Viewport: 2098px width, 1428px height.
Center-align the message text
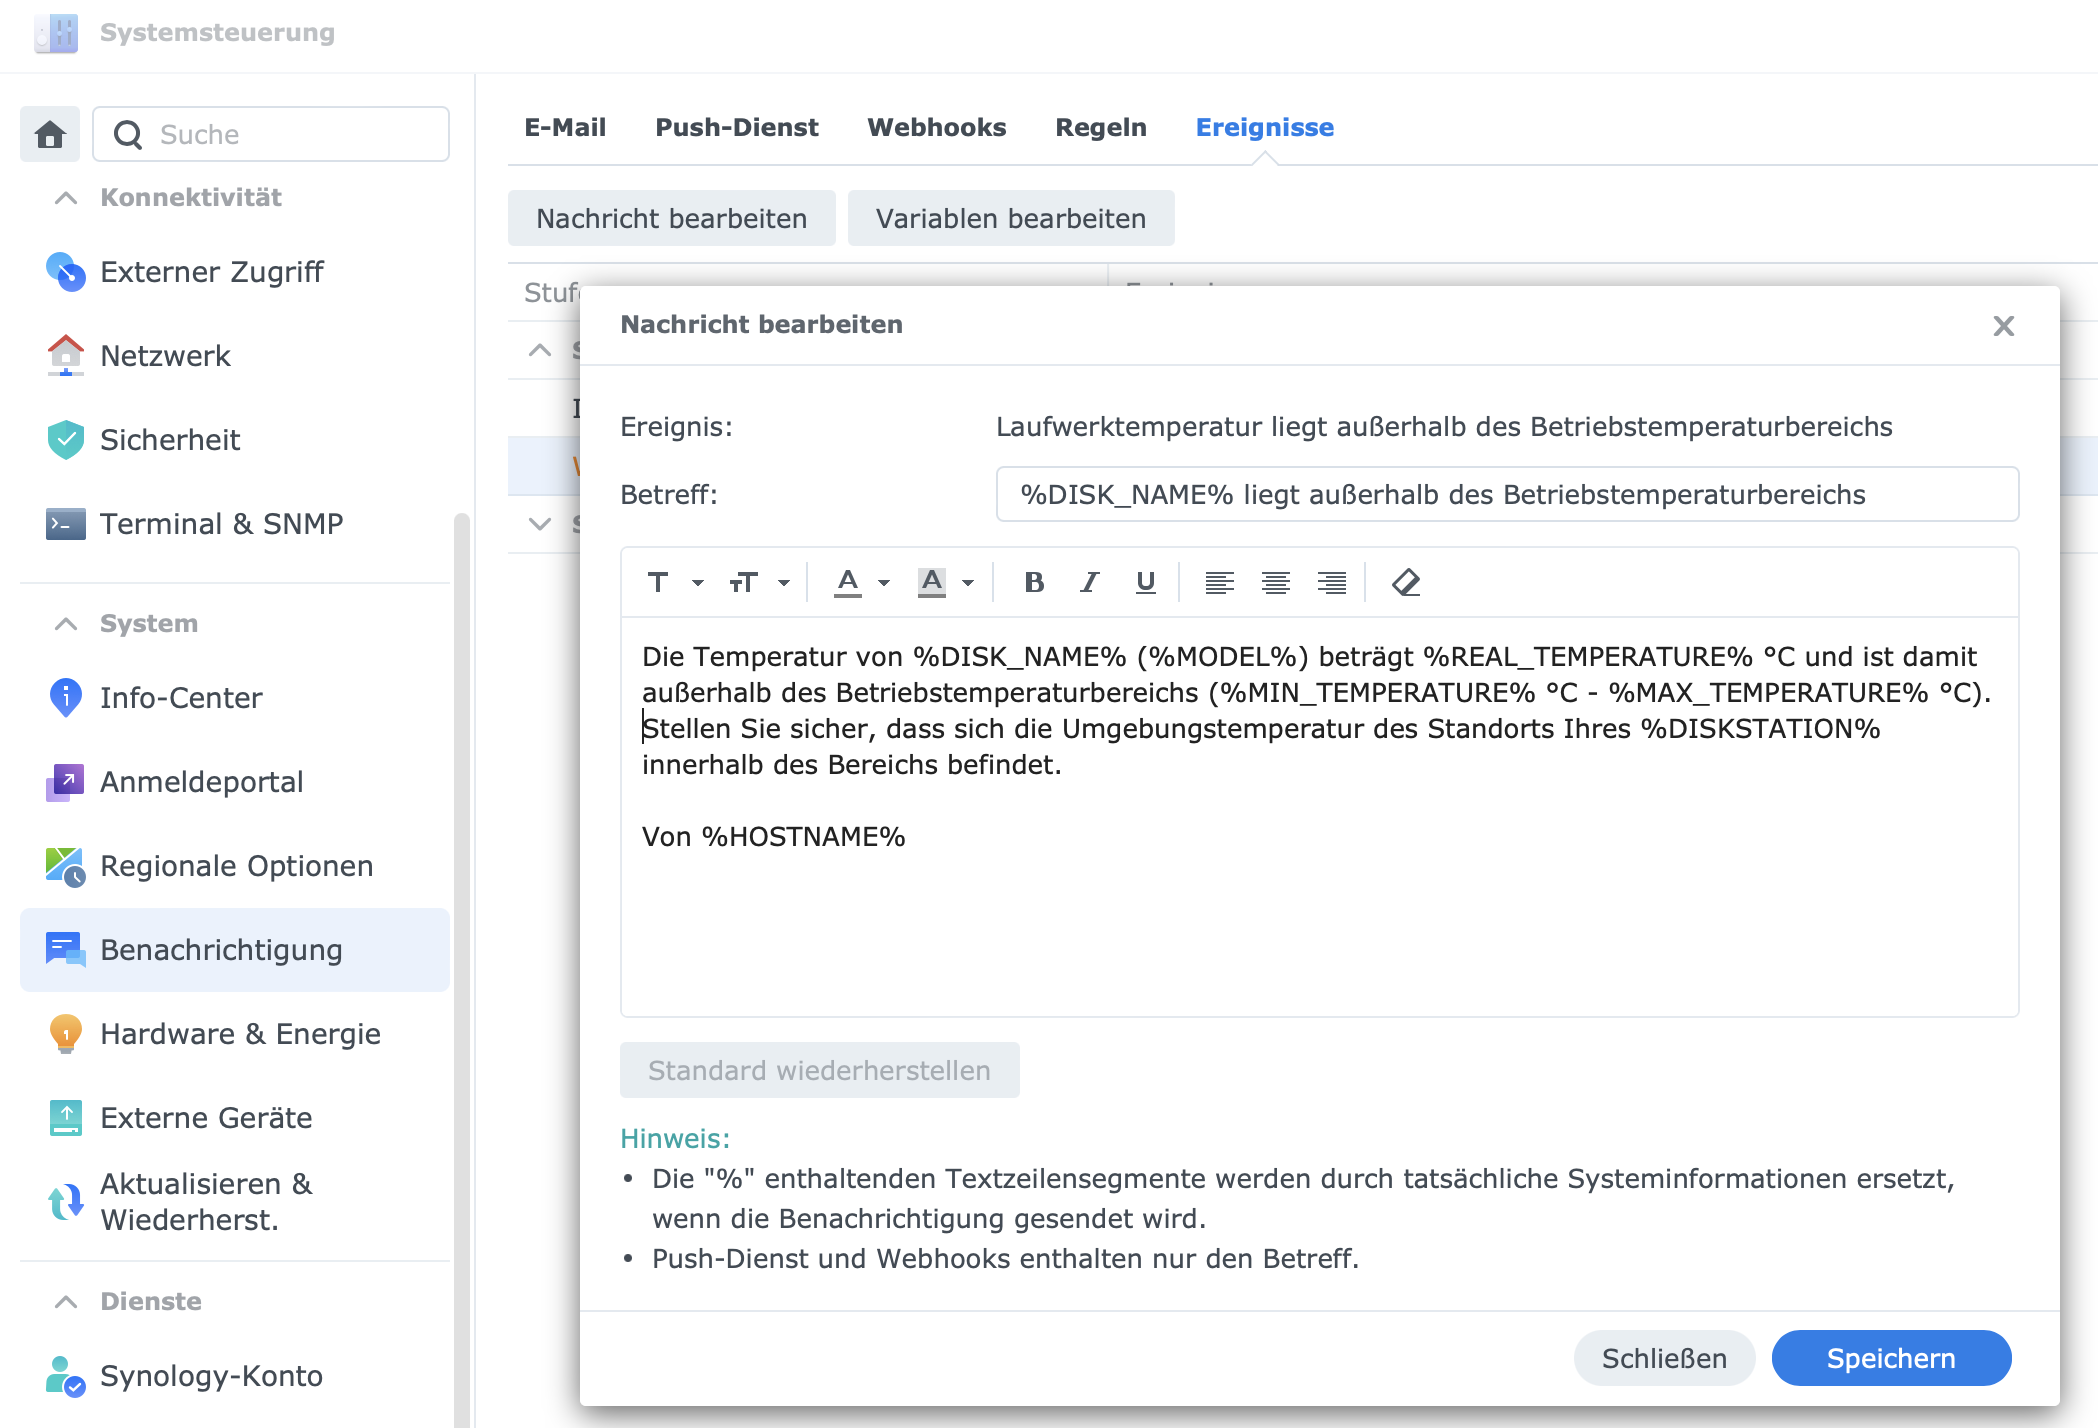pos(1275,582)
